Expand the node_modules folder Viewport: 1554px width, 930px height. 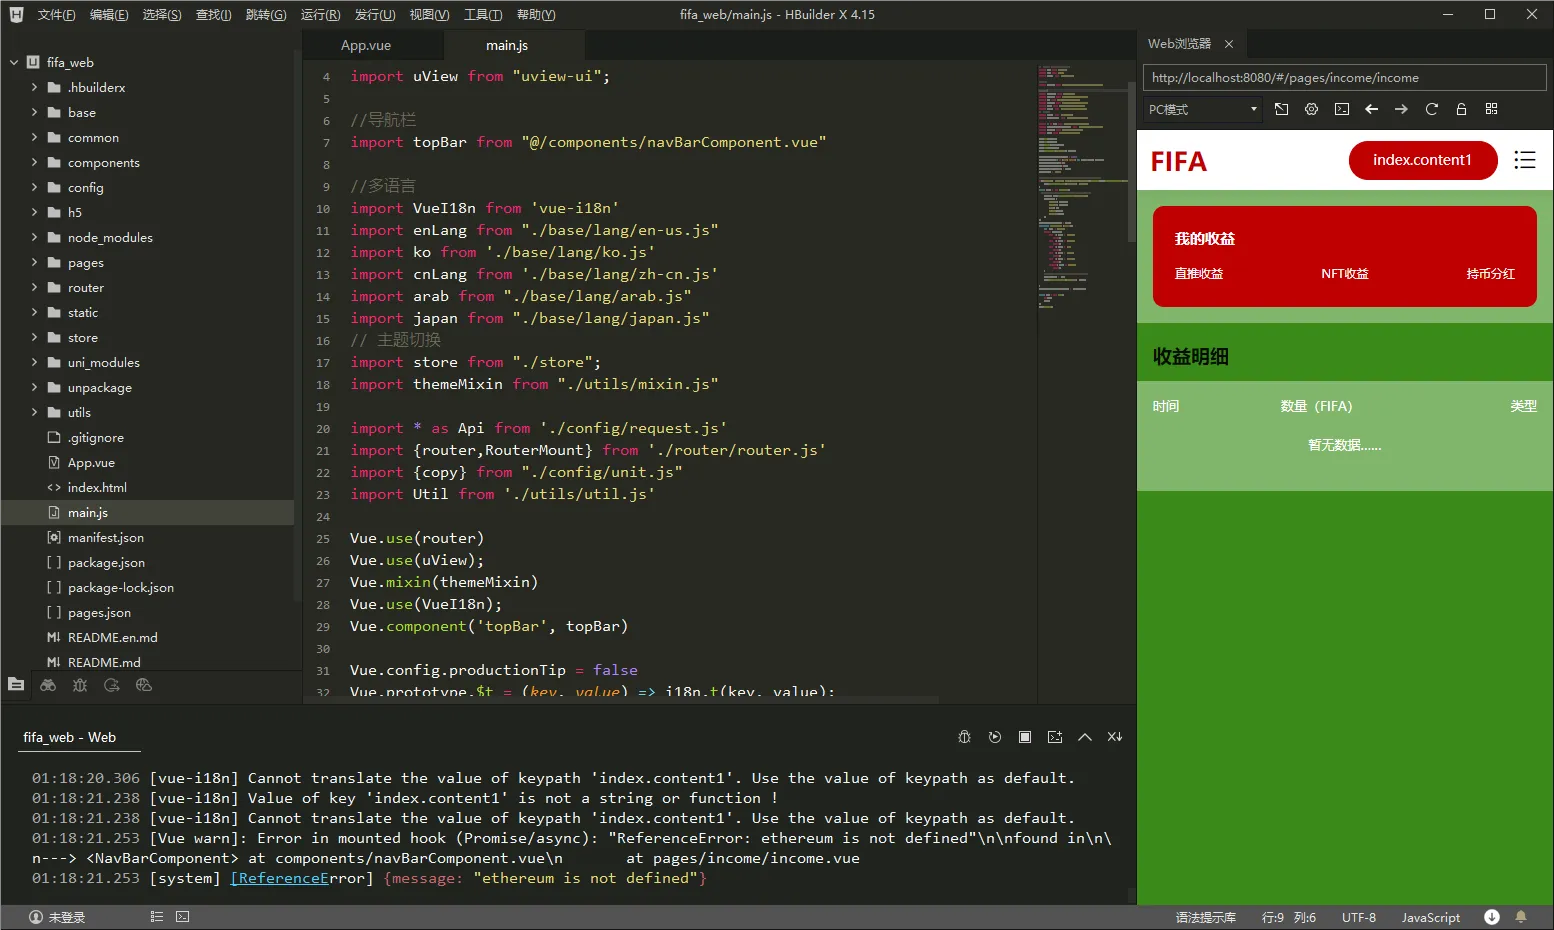34,237
